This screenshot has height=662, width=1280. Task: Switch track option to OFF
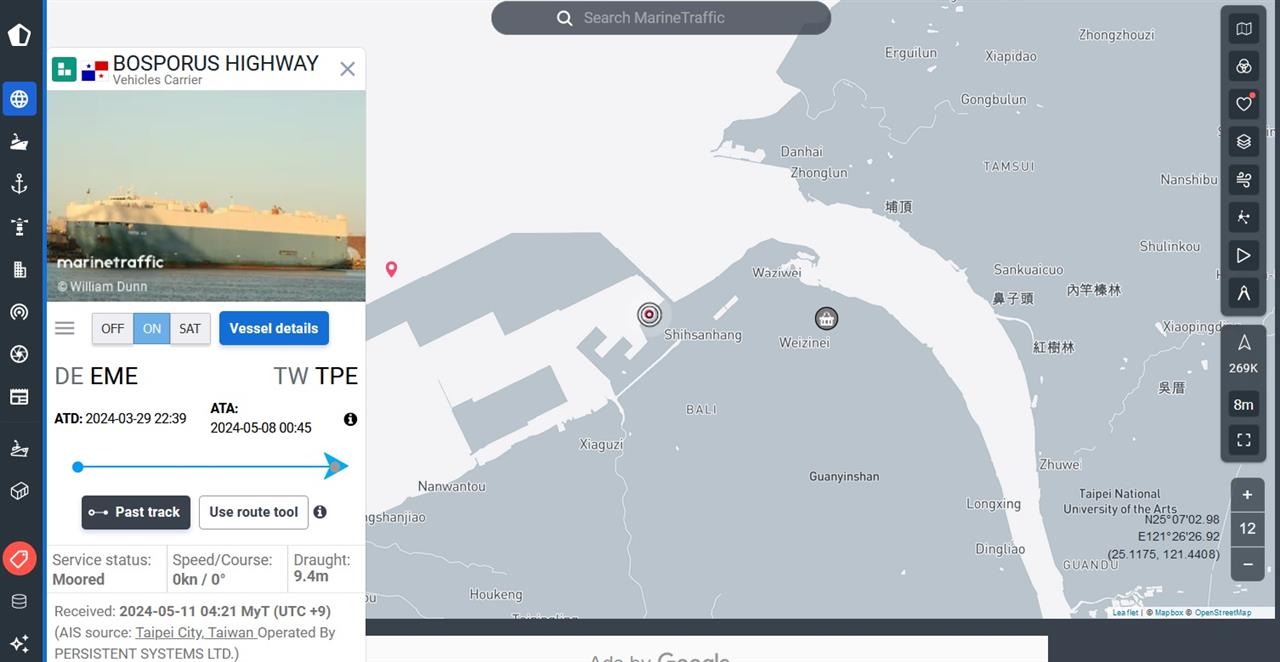pyautogui.click(x=113, y=328)
